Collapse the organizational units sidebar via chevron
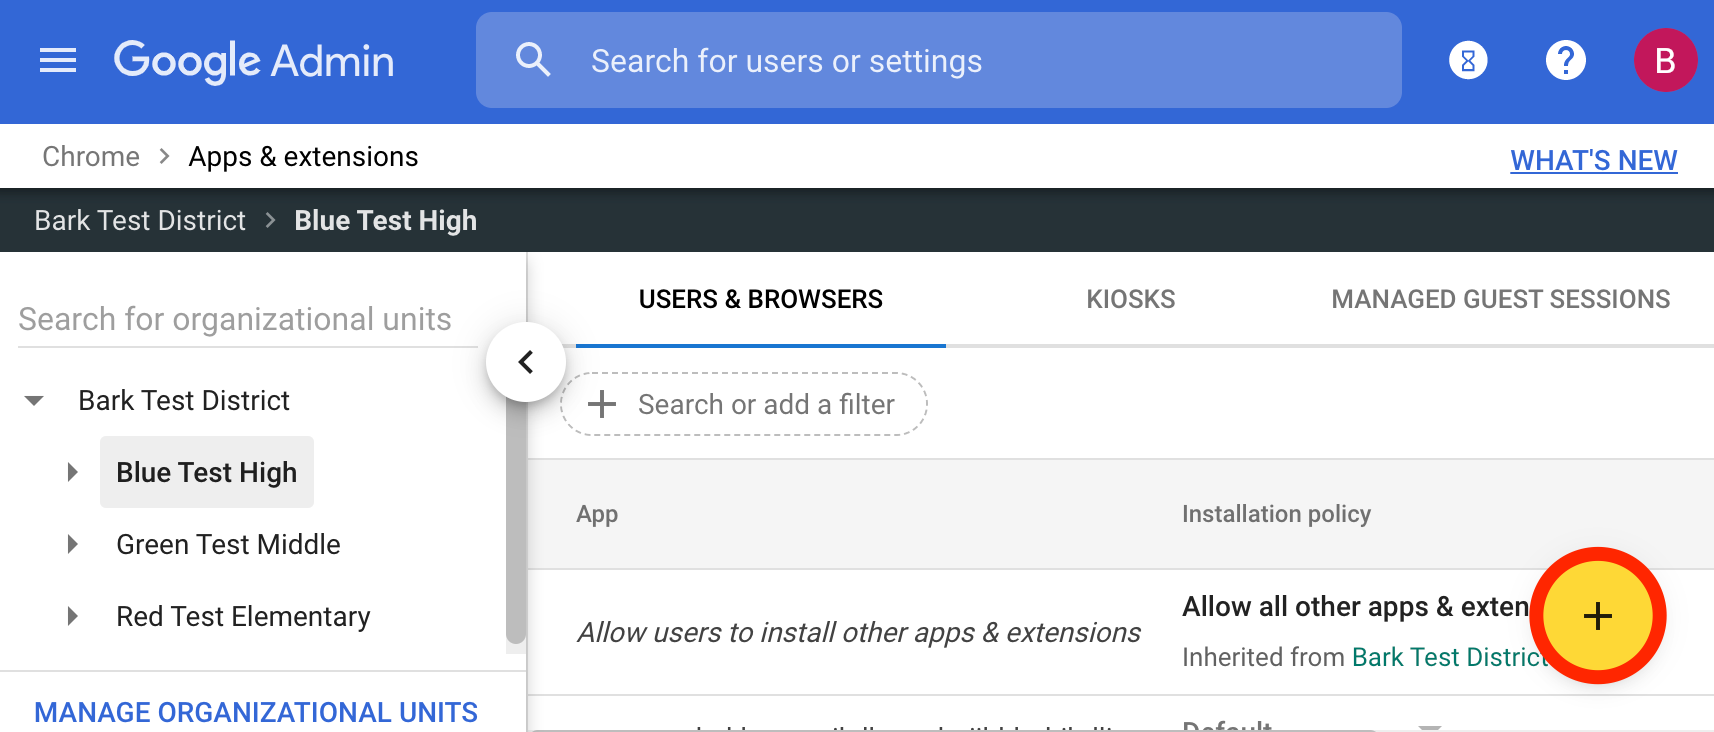 point(525,362)
